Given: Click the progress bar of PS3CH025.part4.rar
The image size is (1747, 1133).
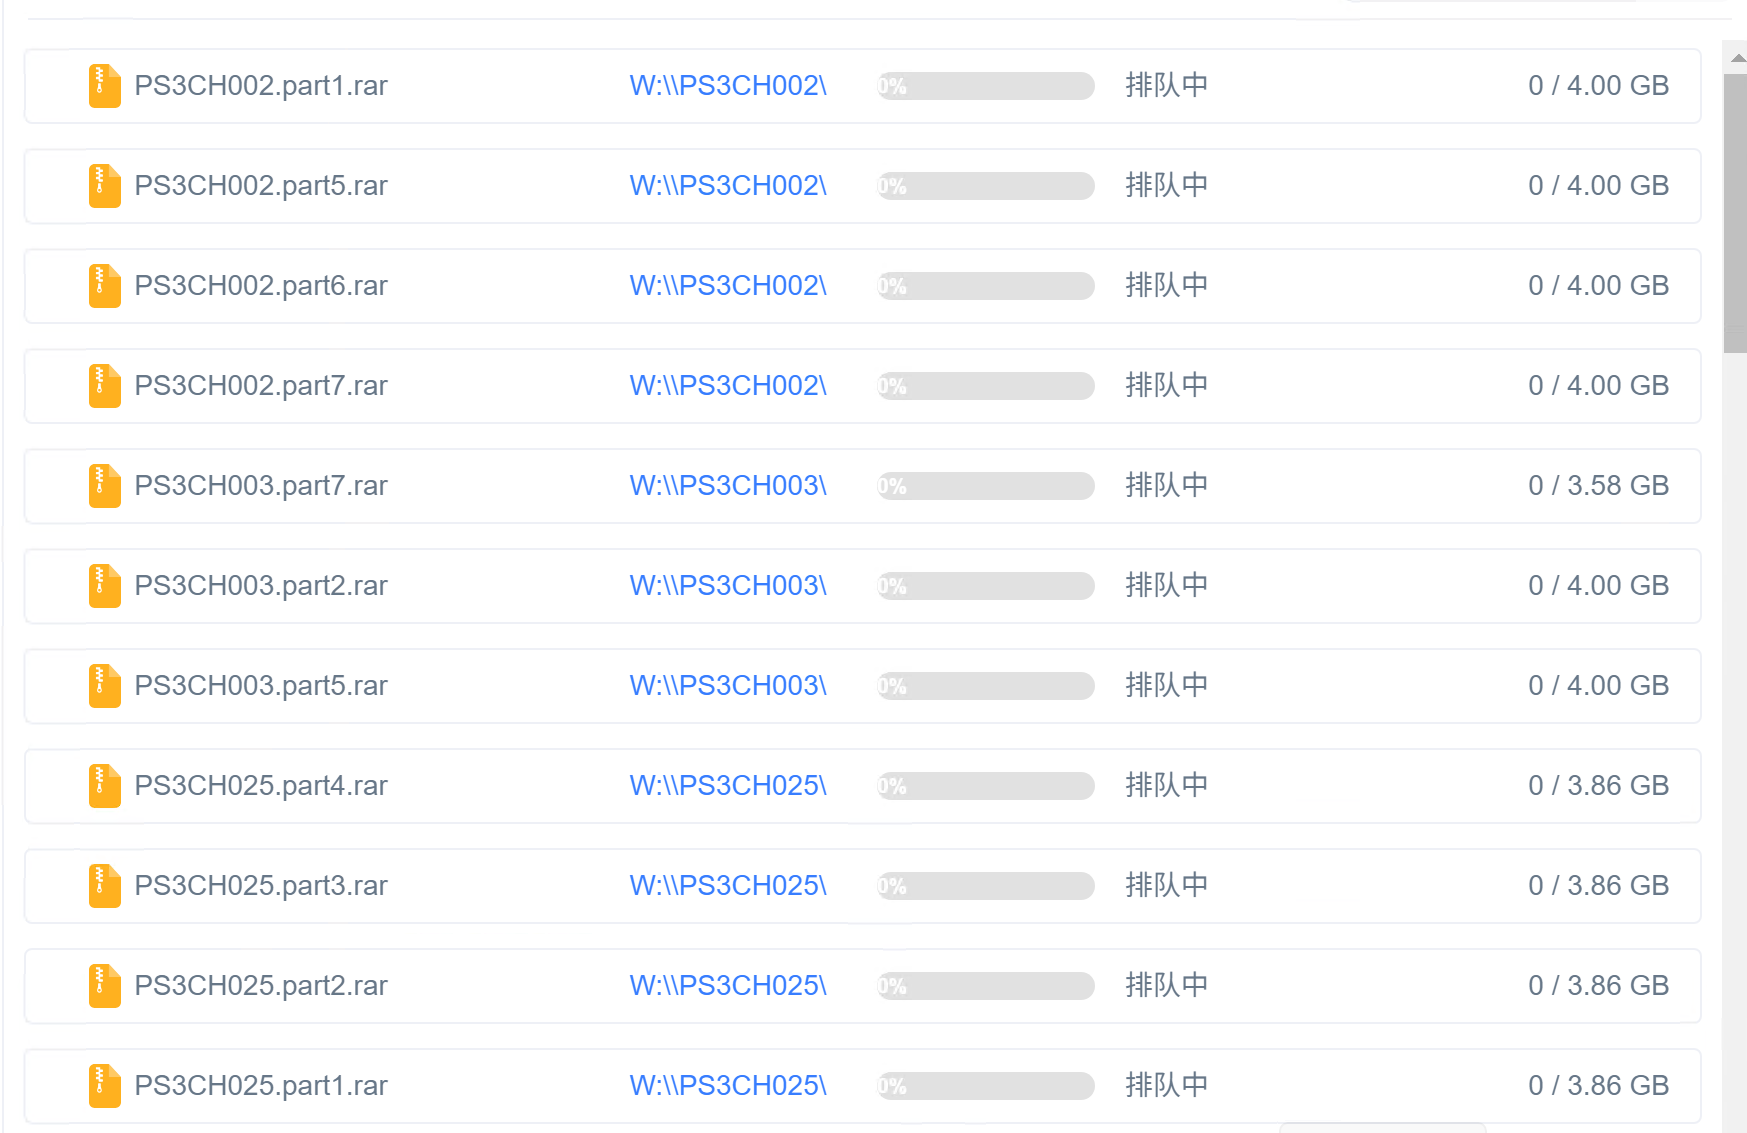Looking at the screenshot, I should [984, 786].
